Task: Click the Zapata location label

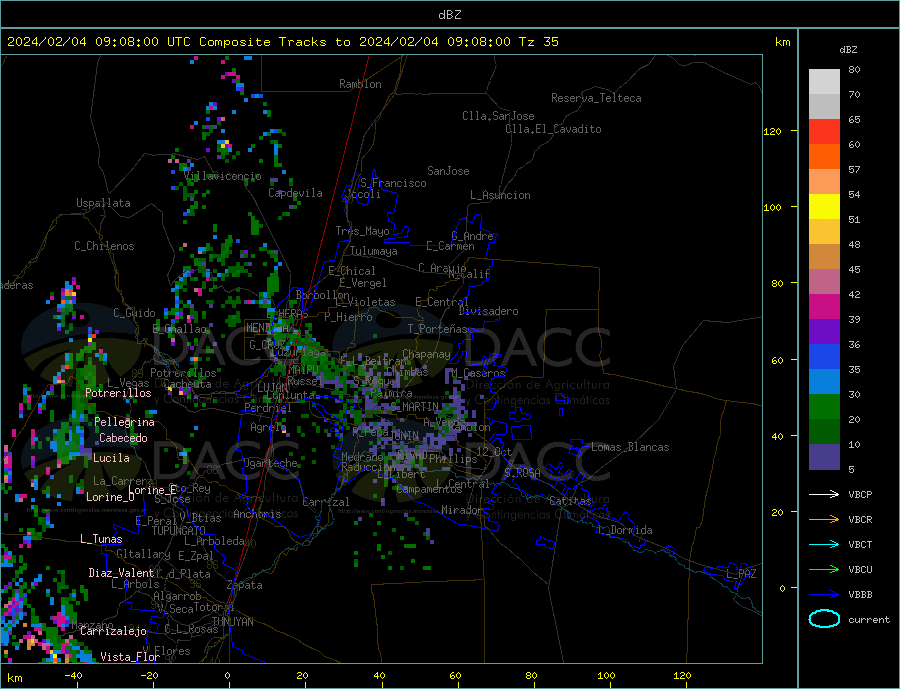Action: point(245,586)
